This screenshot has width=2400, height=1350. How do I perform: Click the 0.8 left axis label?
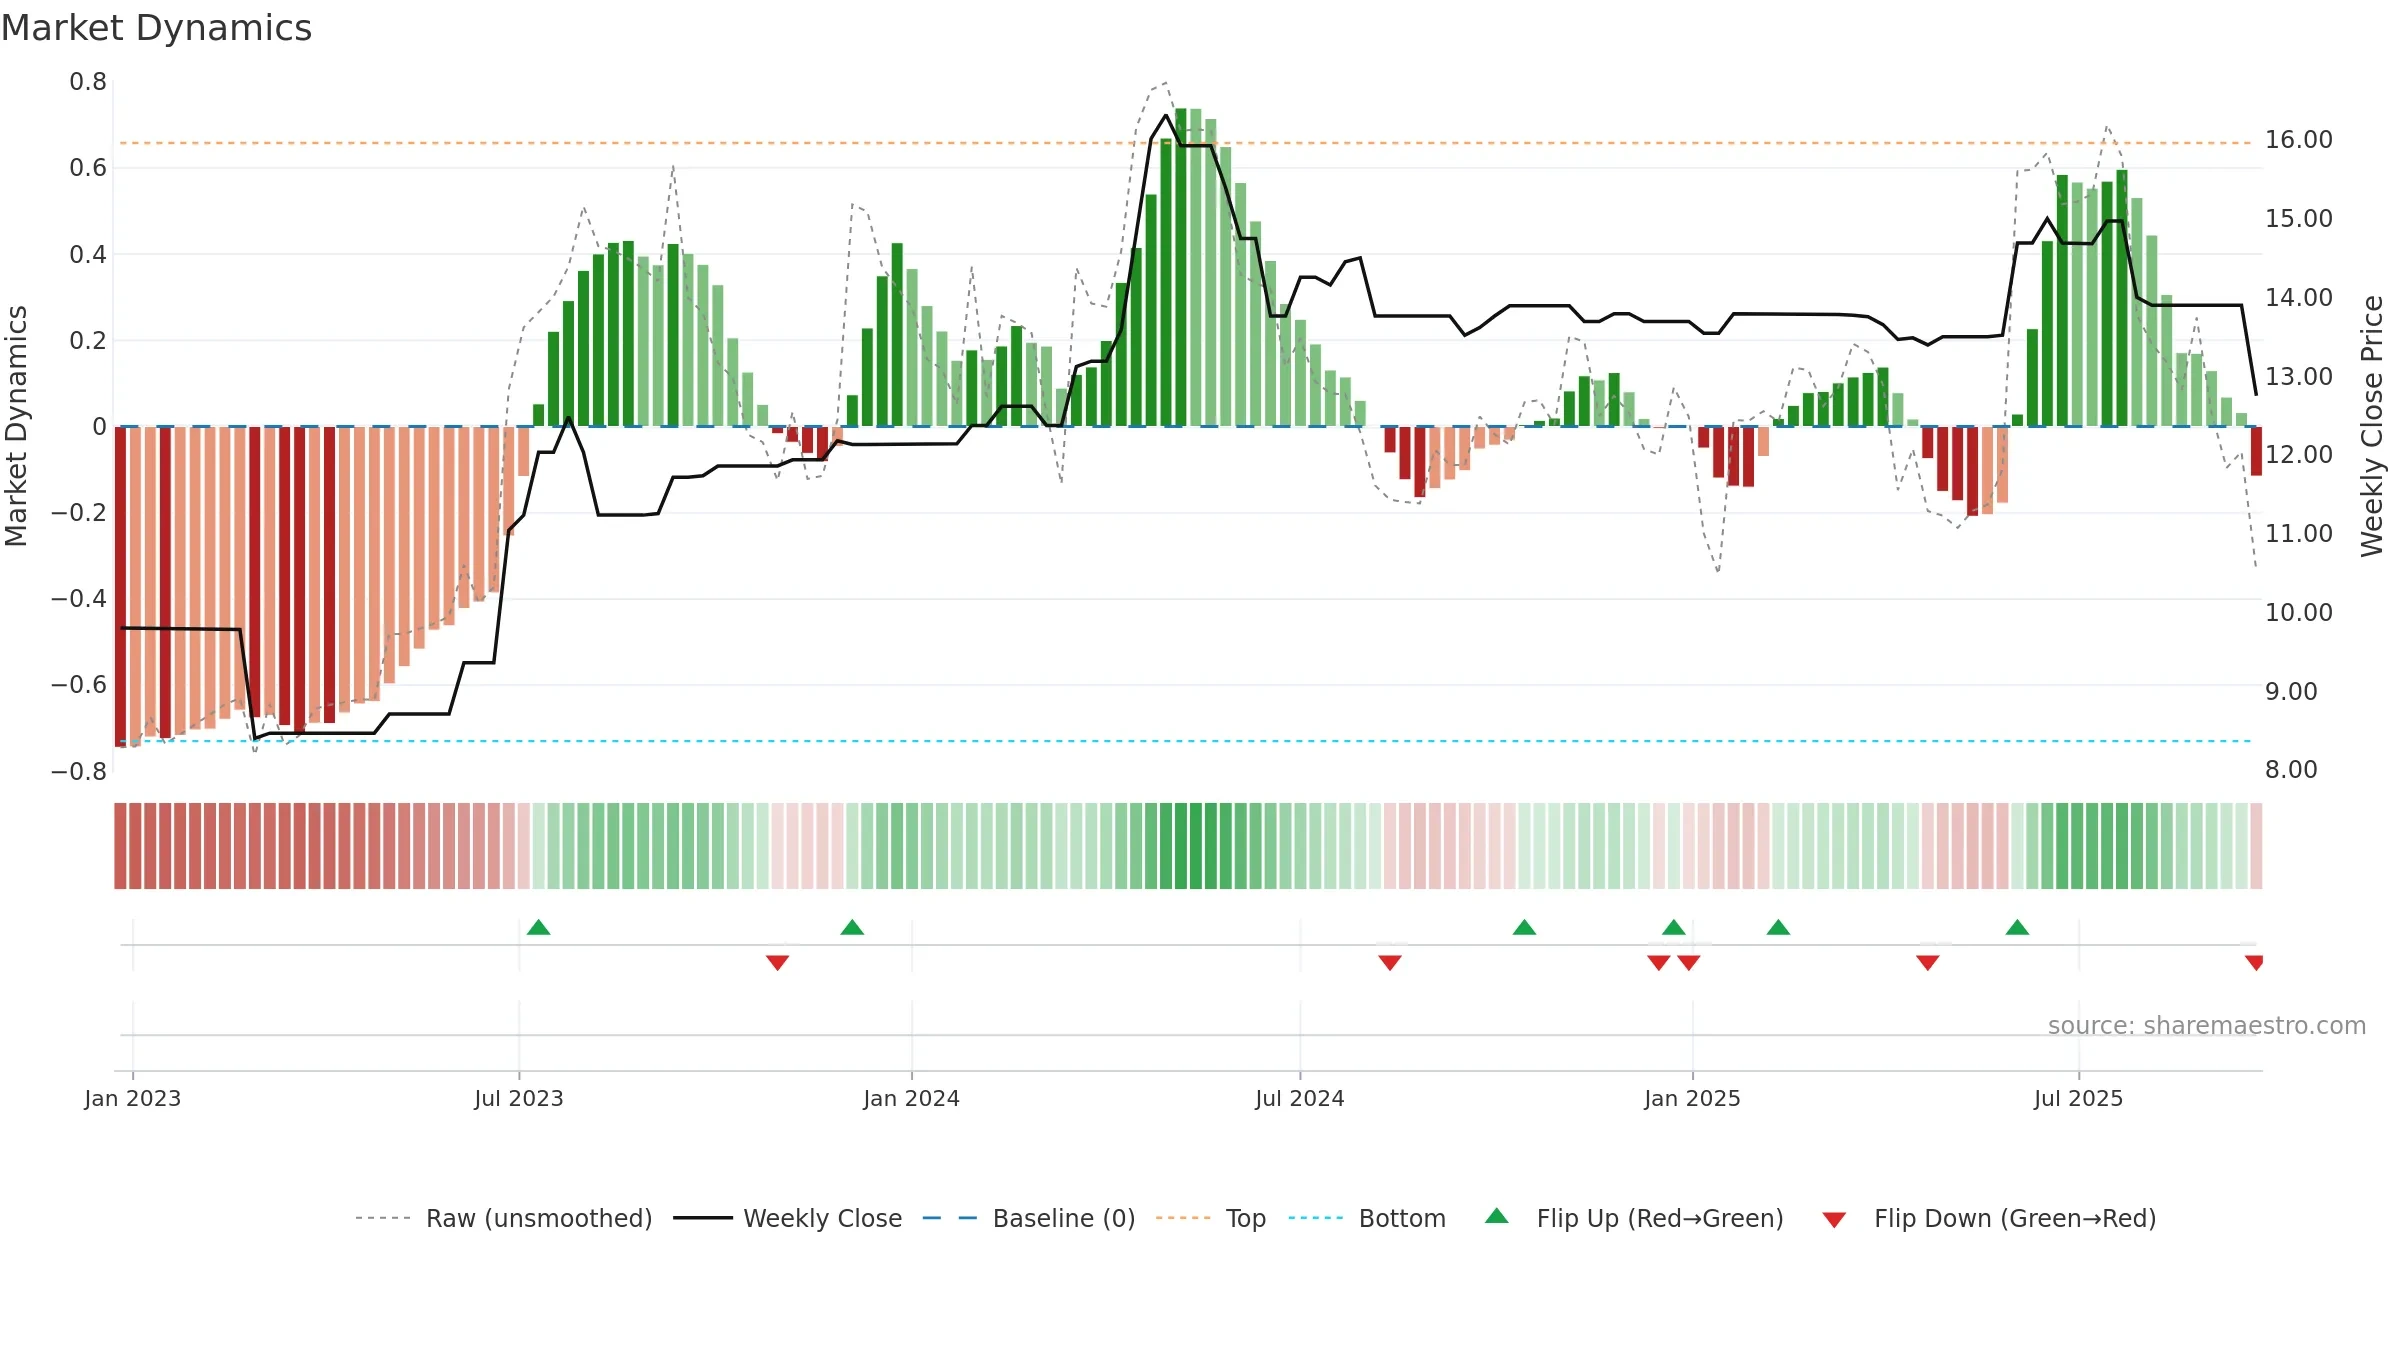(x=88, y=82)
